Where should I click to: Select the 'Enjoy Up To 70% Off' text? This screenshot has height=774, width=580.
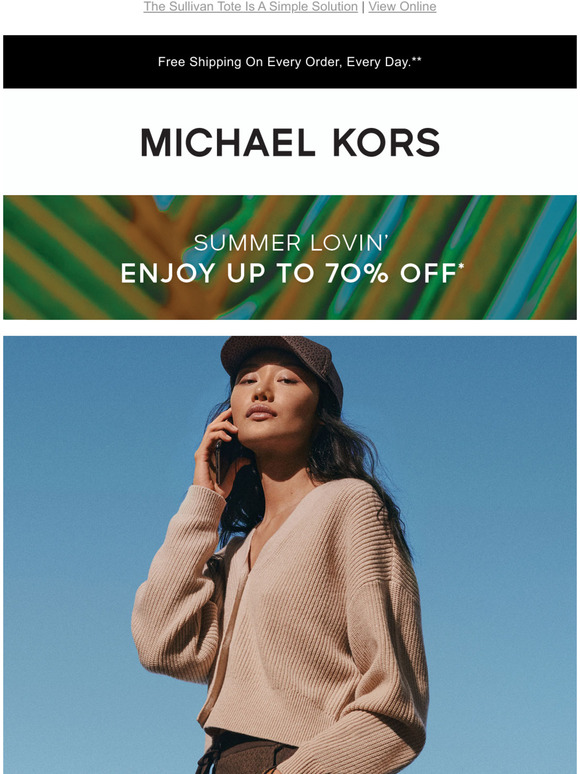click(288, 273)
